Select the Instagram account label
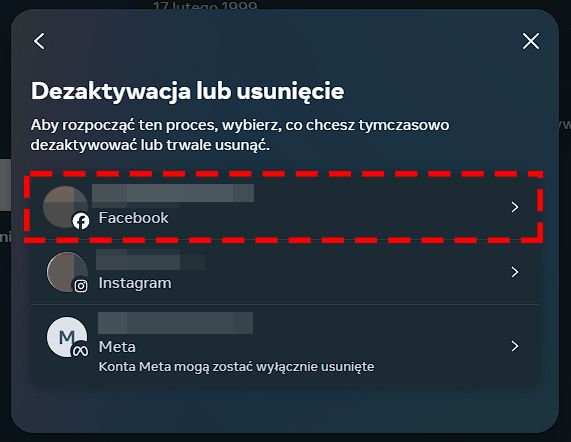Viewport: 571px width, 442px height. [x=135, y=283]
